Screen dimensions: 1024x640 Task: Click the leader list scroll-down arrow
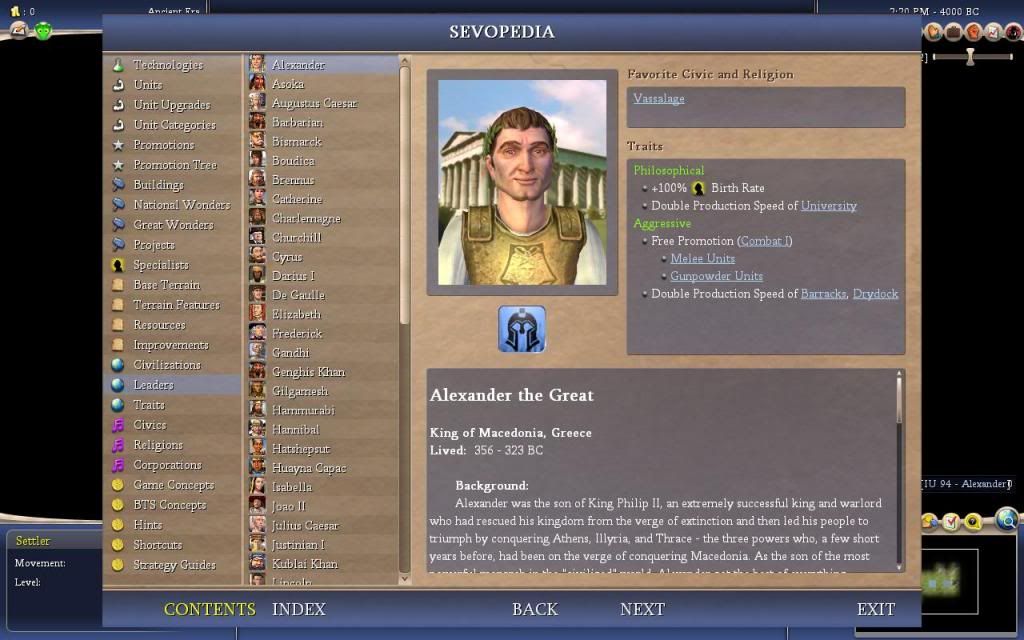tap(404, 579)
